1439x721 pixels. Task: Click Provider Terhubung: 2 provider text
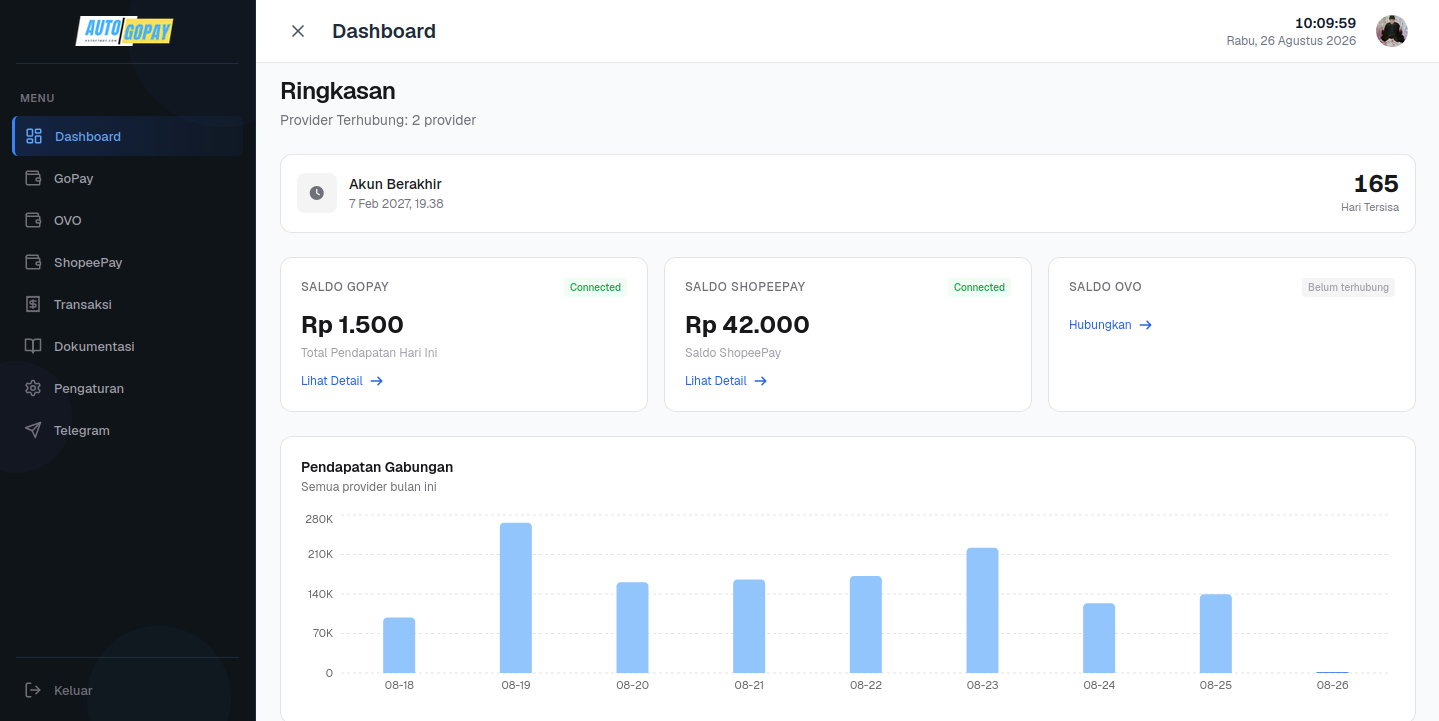[x=378, y=120]
